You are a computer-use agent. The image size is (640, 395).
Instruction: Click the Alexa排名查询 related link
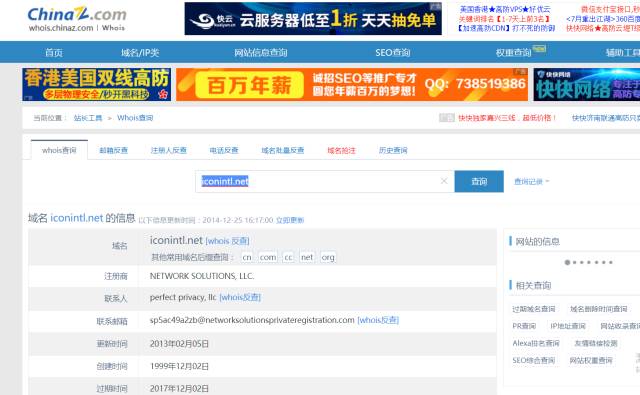(x=536, y=343)
